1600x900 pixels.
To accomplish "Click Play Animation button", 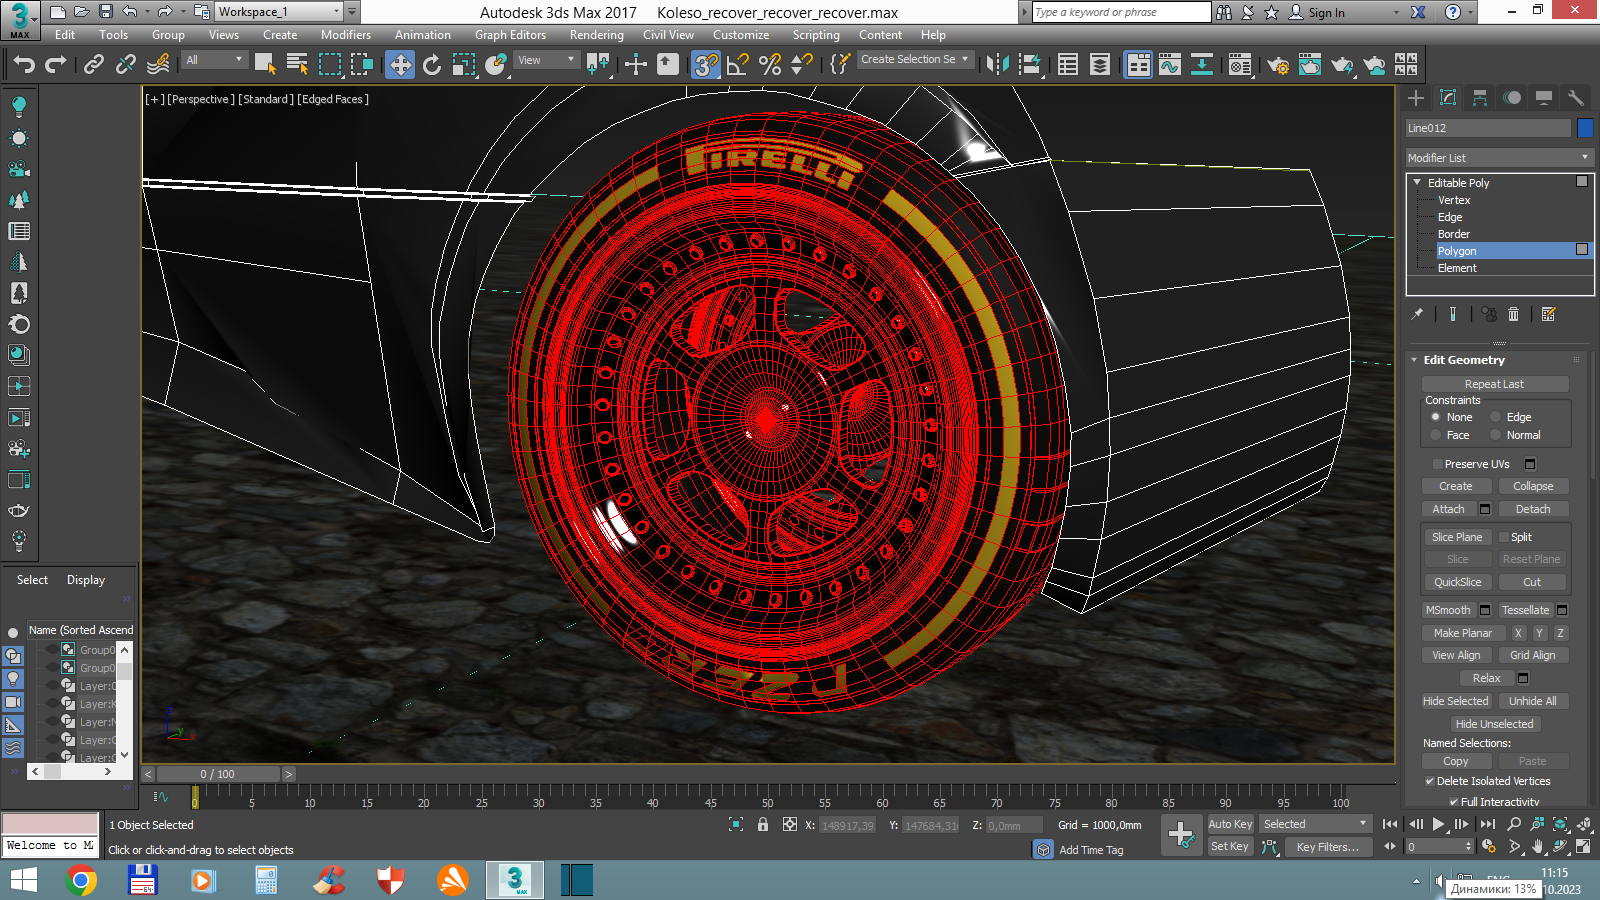I will [1439, 824].
